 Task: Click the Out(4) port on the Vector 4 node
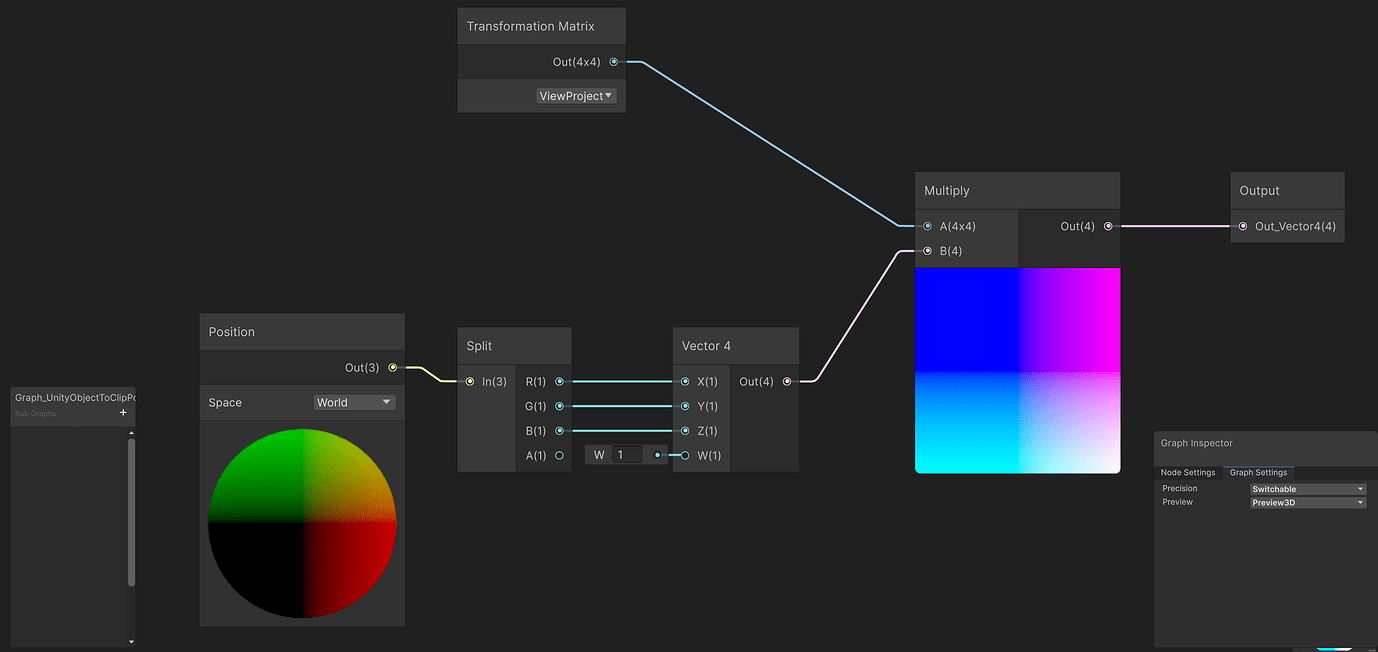787,381
